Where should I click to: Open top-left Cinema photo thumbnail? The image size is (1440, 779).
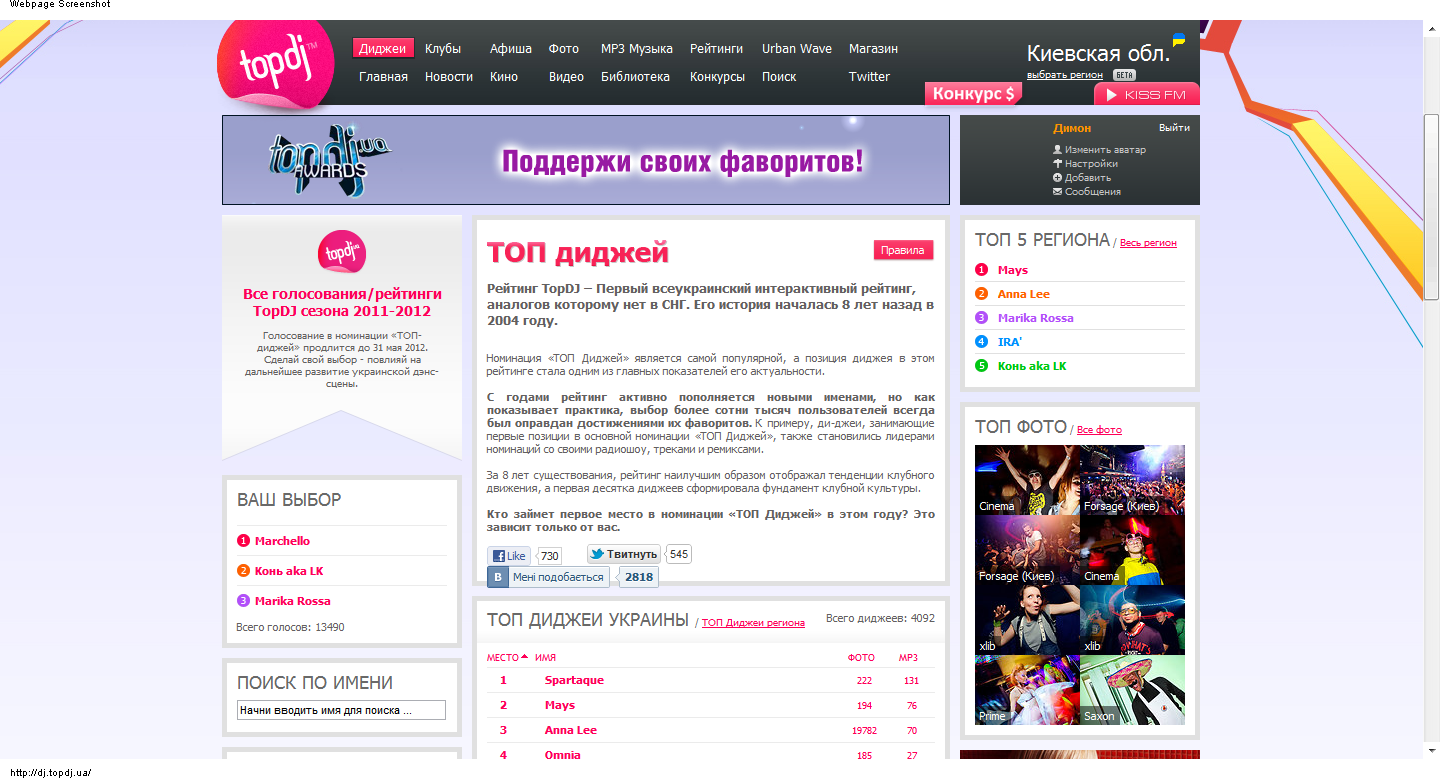pos(1027,480)
